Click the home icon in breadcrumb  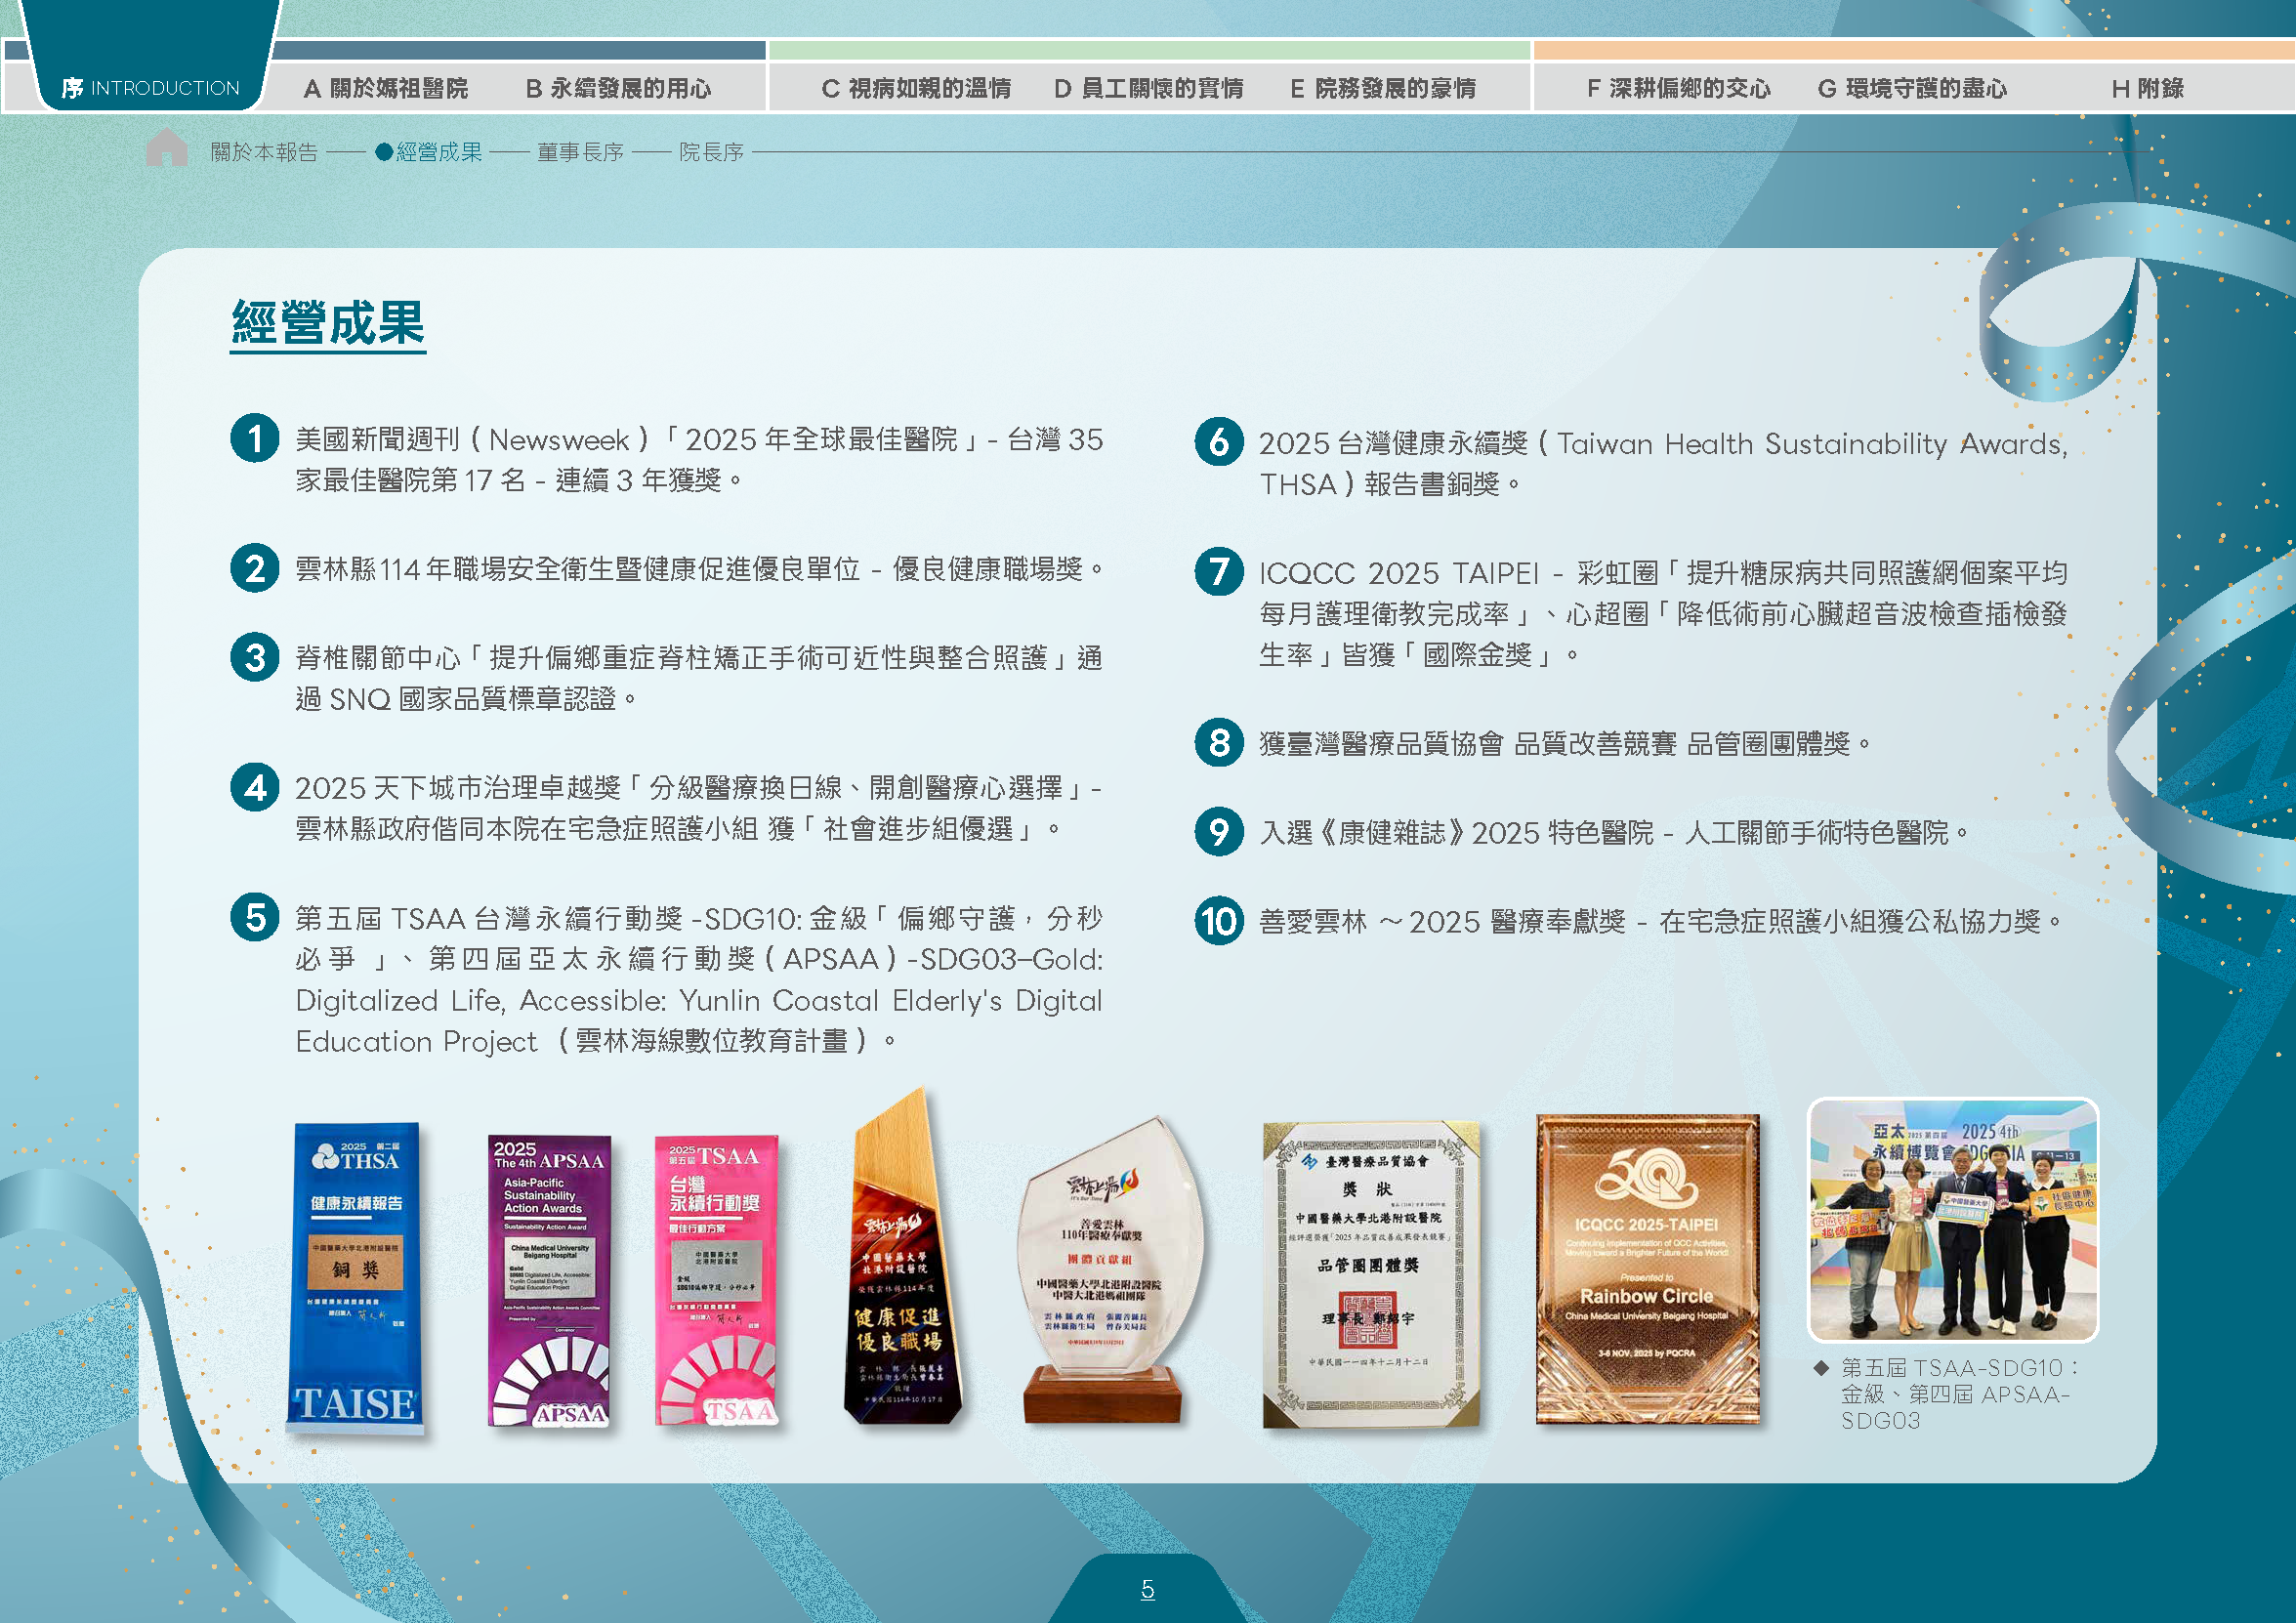167,148
